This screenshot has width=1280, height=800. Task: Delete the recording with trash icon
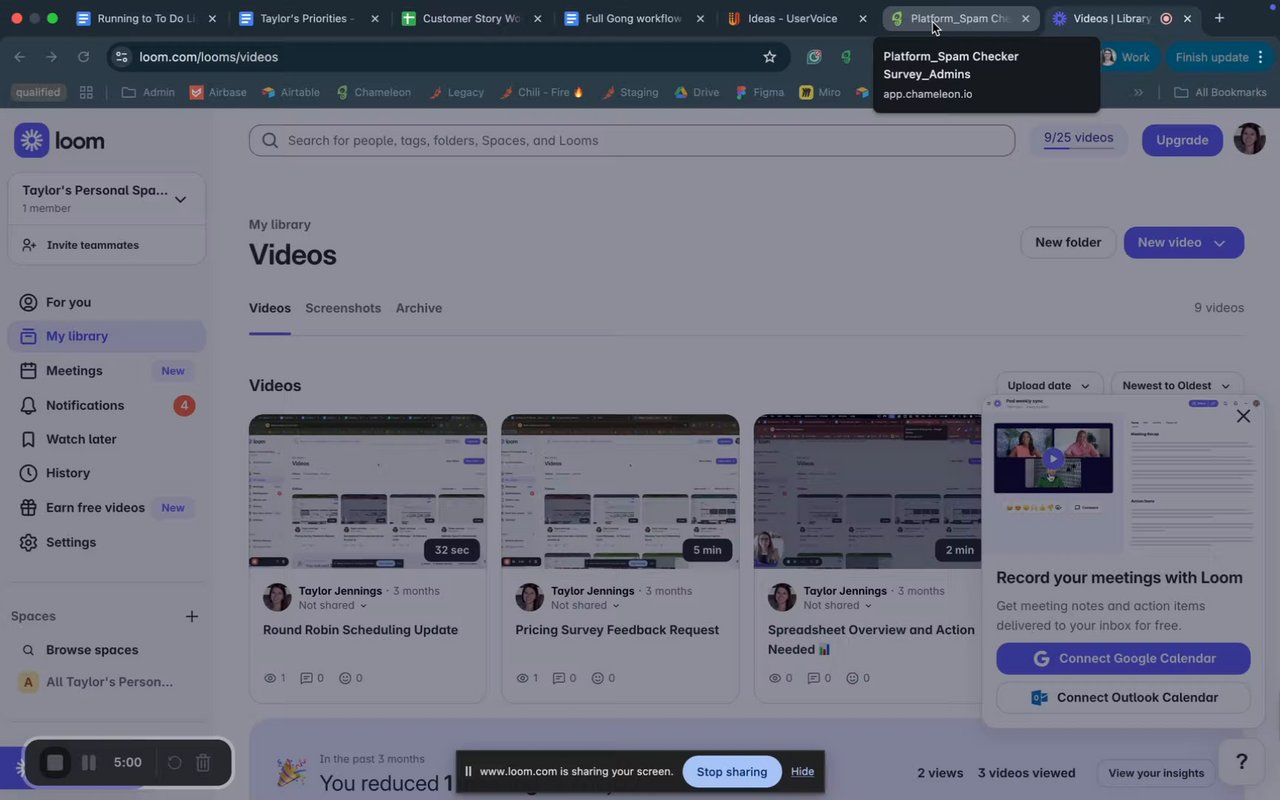(x=203, y=763)
